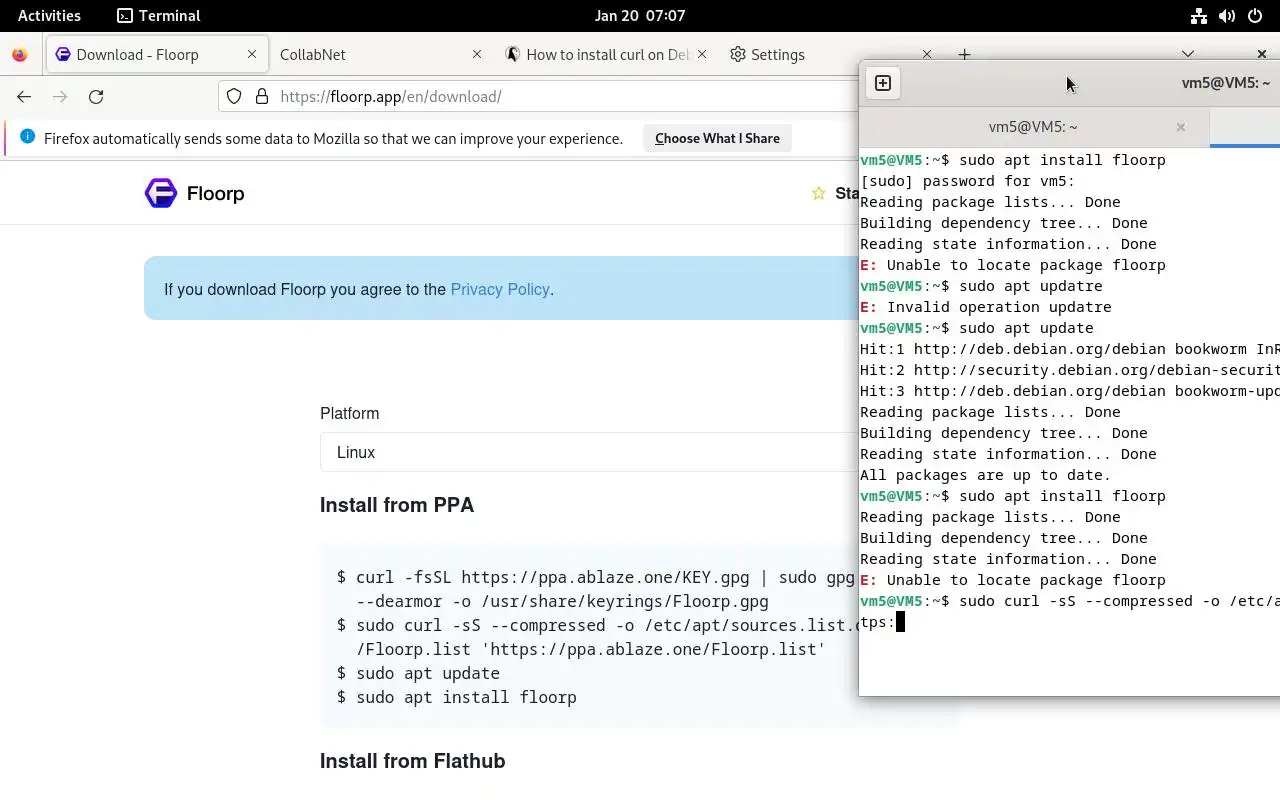Click 'Unable to locate package floorp' last error line

[1013, 580]
